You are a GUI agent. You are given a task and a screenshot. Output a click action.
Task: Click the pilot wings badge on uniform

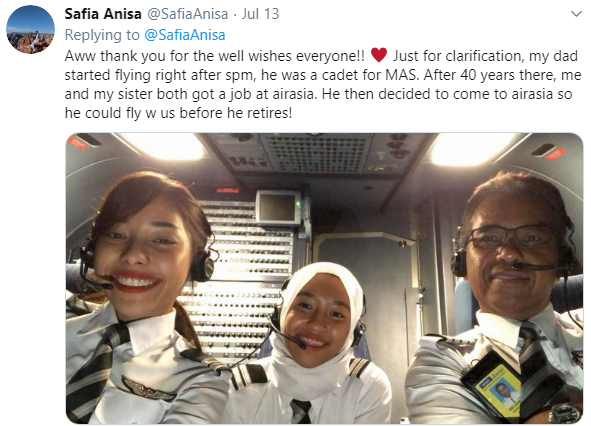pyautogui.click(x=149, y=389)
